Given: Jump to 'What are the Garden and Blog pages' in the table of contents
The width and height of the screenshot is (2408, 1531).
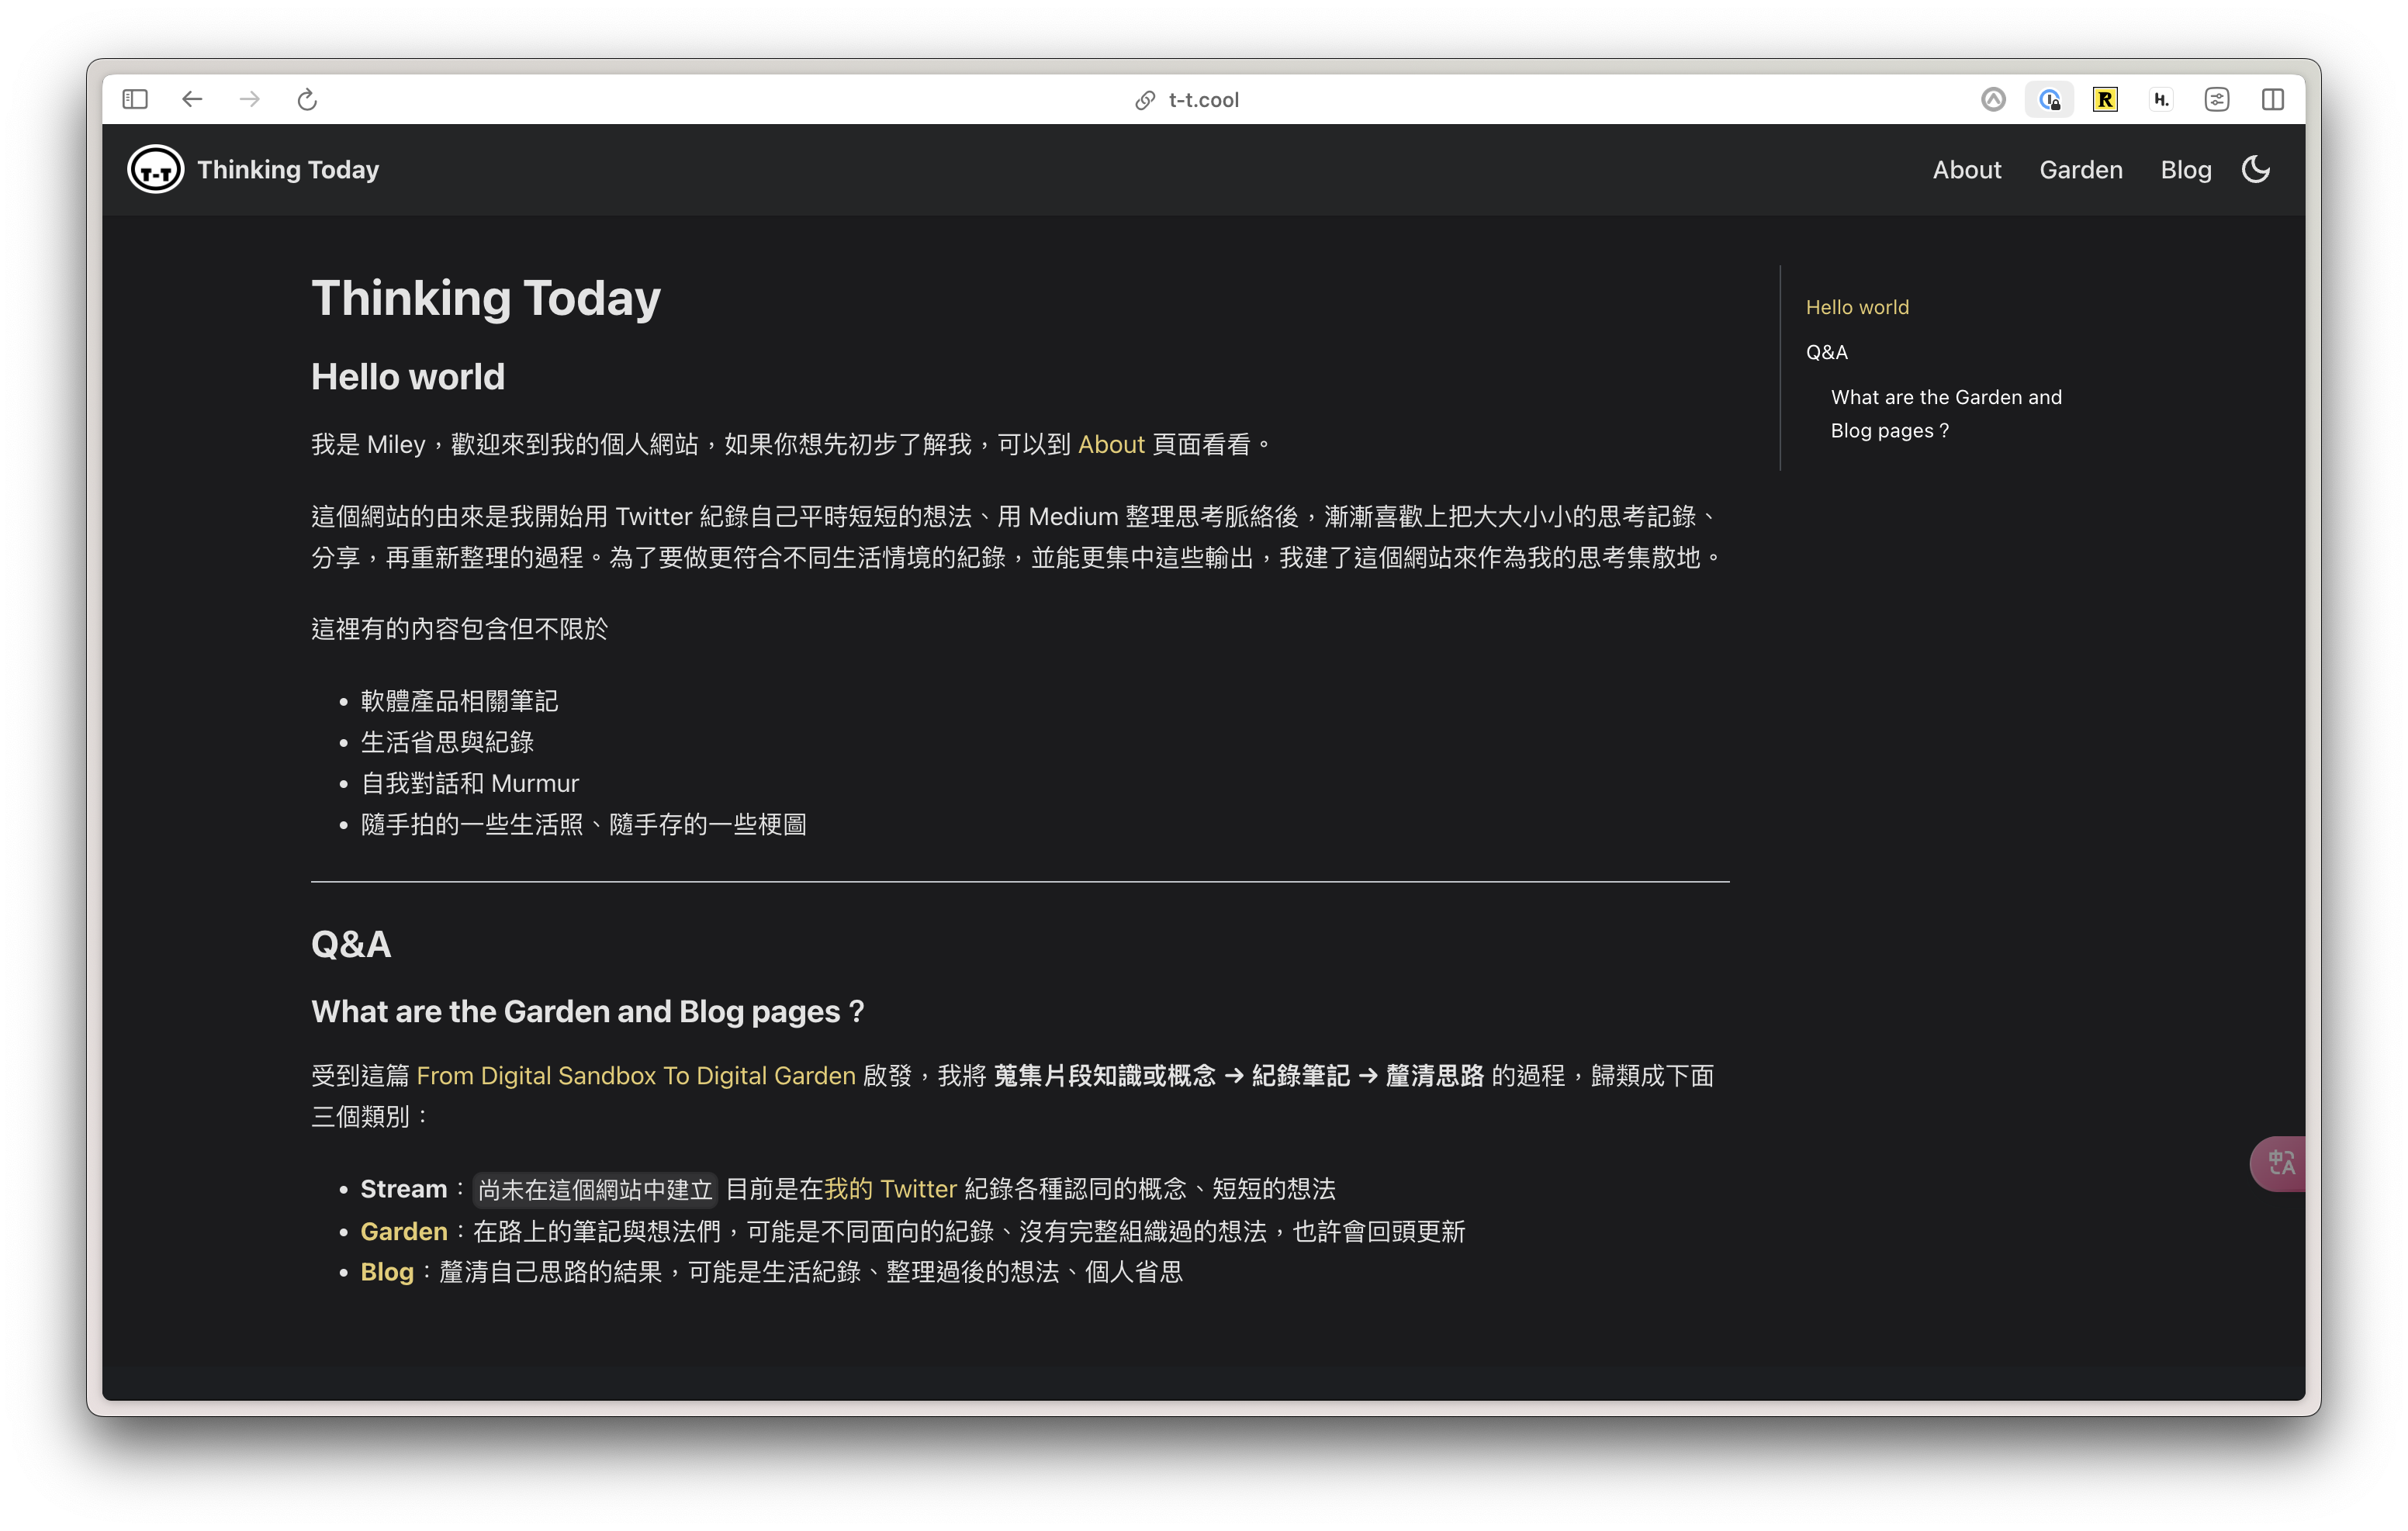Looking at the screenshot, I should click(1946, 414).
